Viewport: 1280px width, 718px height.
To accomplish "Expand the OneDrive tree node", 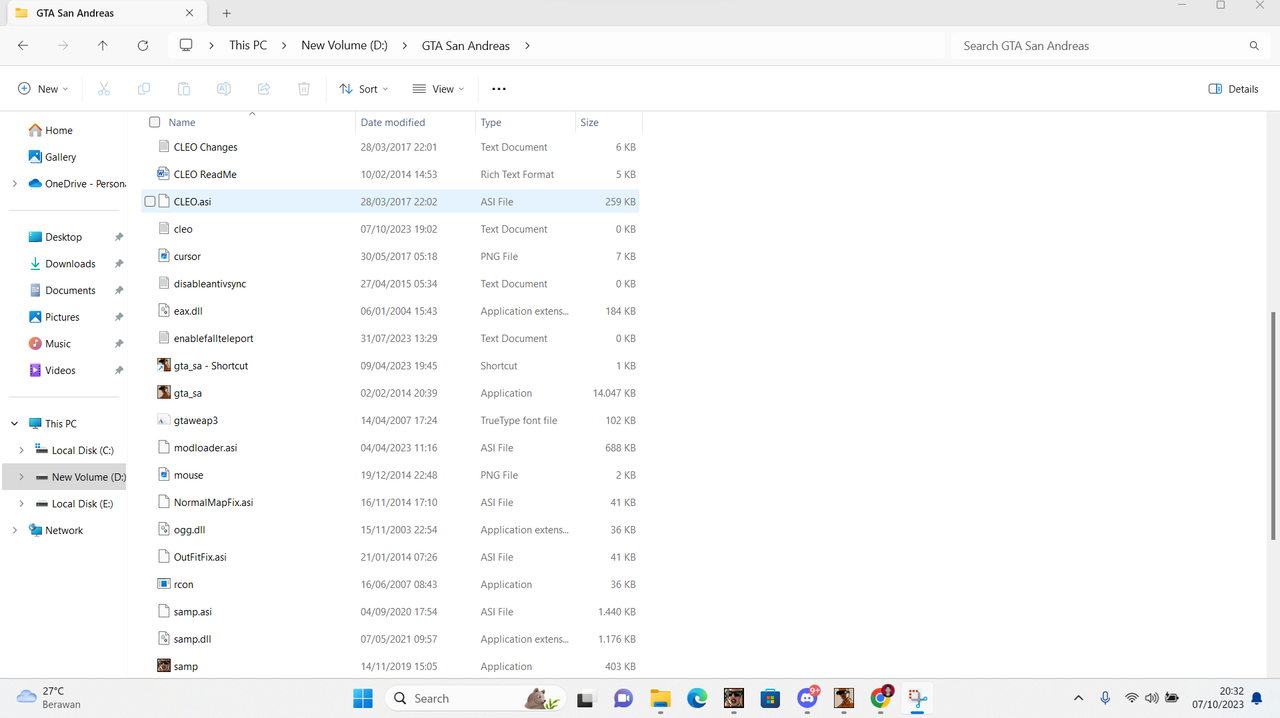I will [x=14, y=184].
